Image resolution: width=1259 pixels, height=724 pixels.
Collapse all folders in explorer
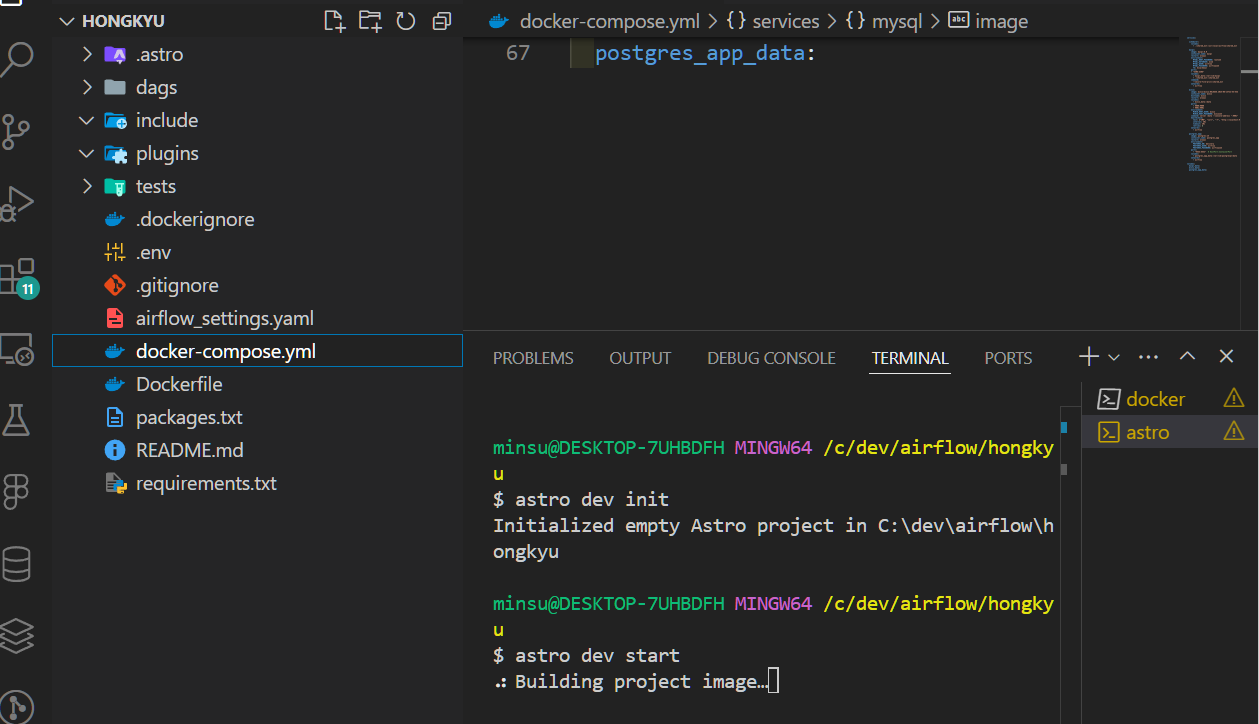pyautogui.click(x=441, y=21)
